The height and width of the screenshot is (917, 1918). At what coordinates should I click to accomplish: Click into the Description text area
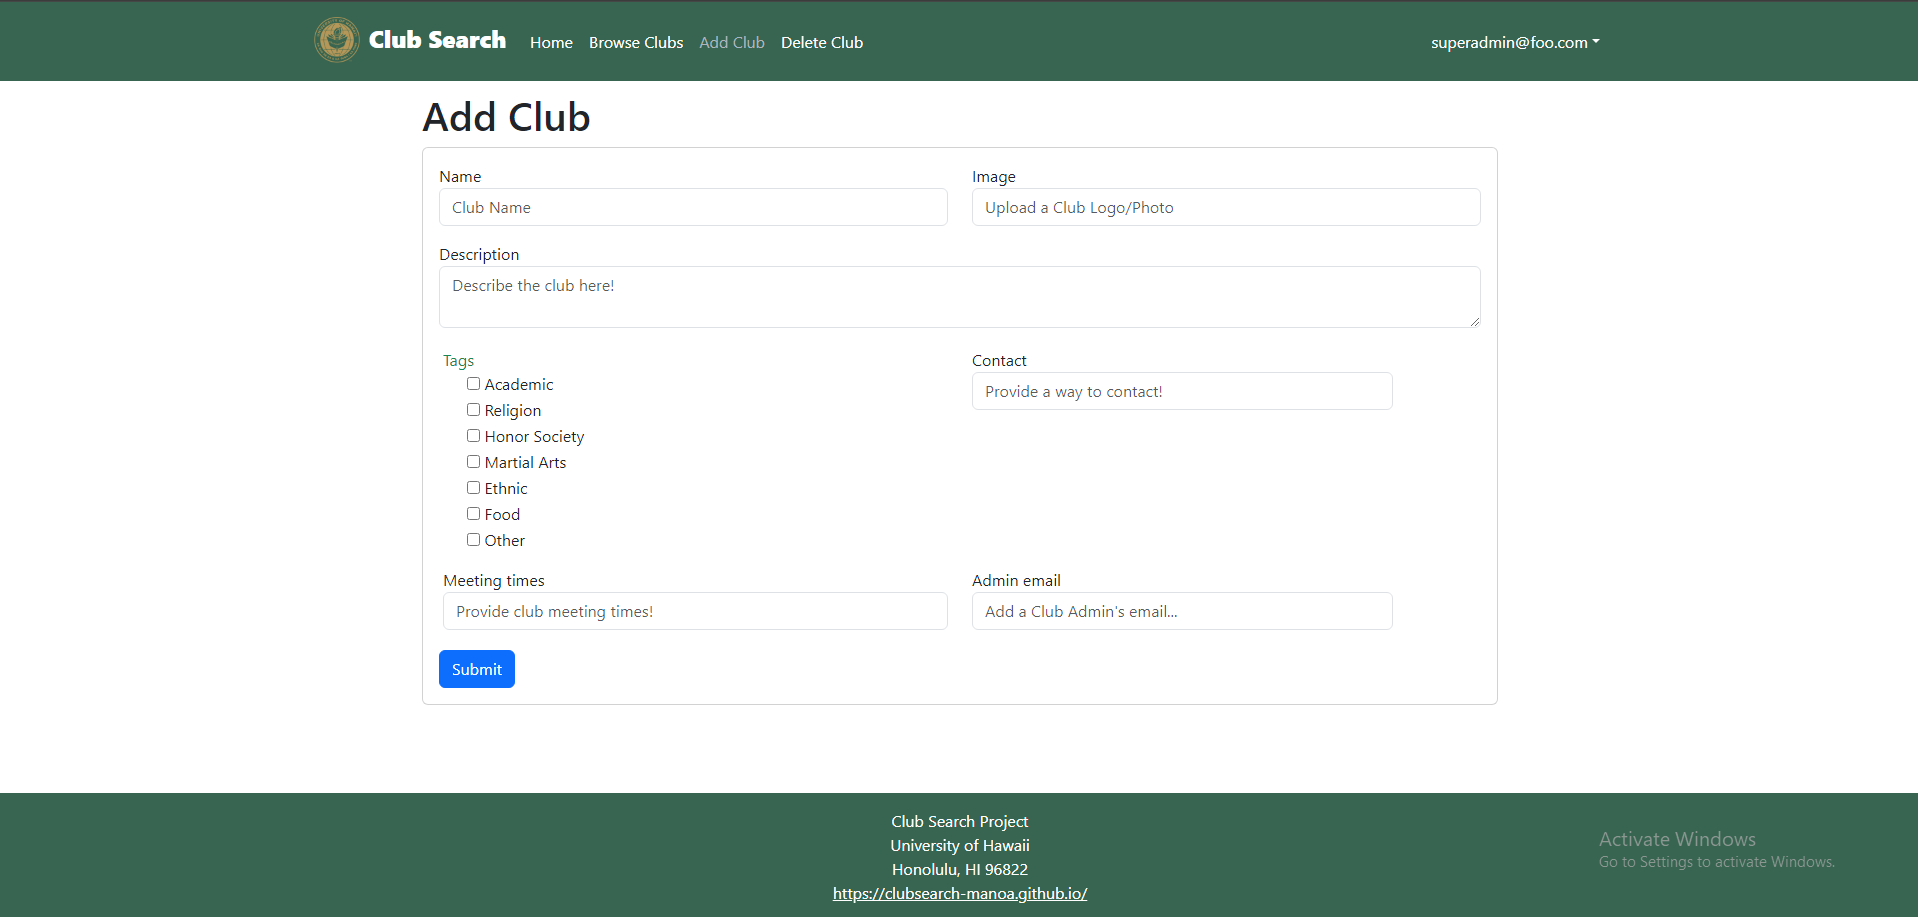point(960,297)
